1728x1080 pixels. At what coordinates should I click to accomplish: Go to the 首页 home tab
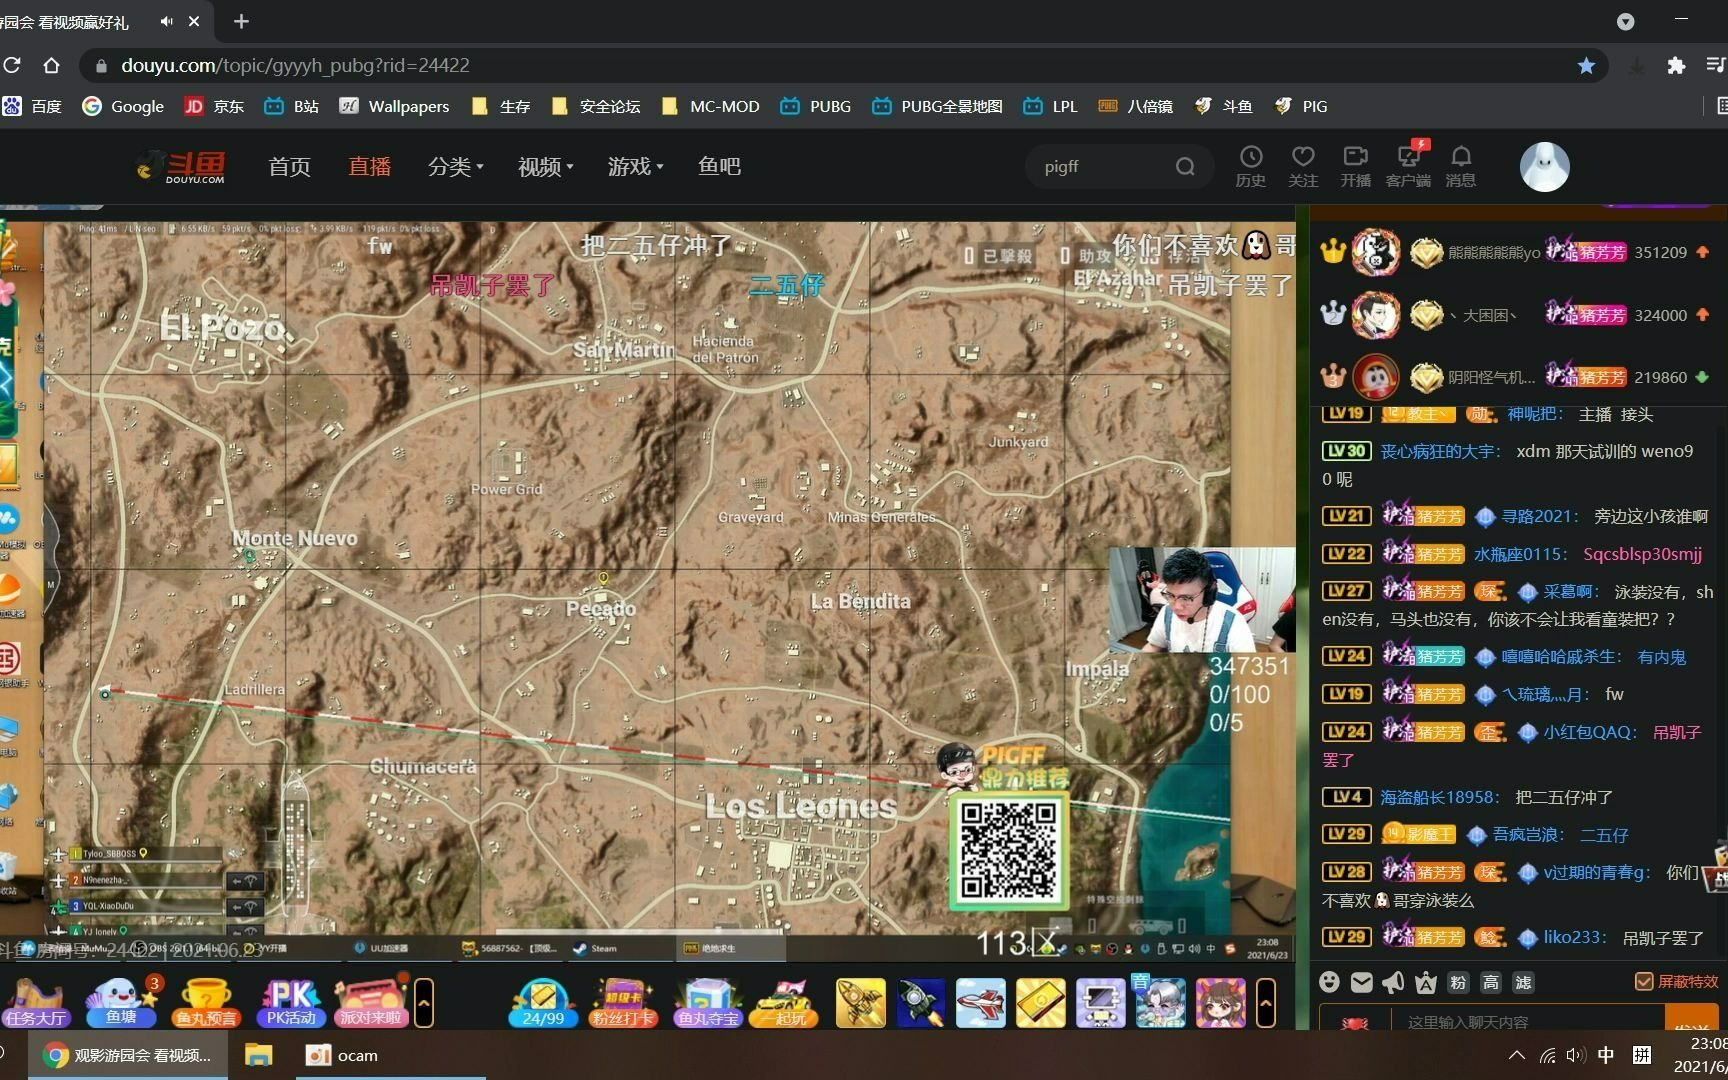tap(290, 167)
